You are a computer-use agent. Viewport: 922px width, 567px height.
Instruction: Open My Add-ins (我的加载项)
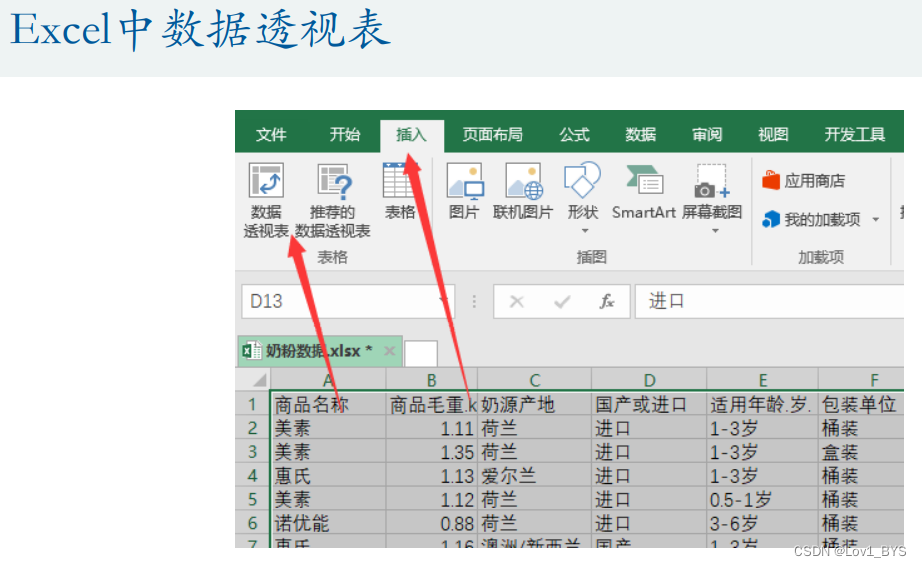(x=811, y=219)
